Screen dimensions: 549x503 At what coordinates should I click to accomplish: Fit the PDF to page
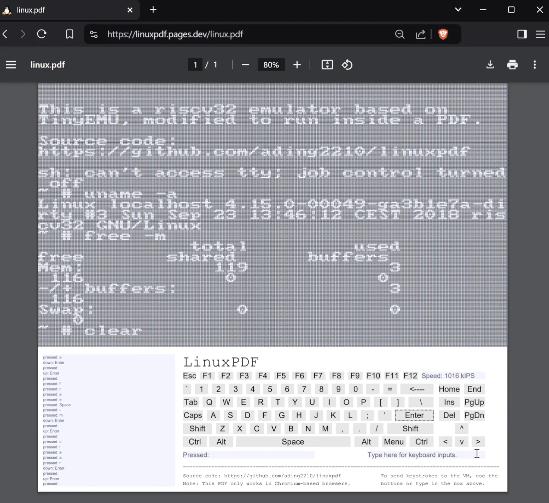coord(327,64)
